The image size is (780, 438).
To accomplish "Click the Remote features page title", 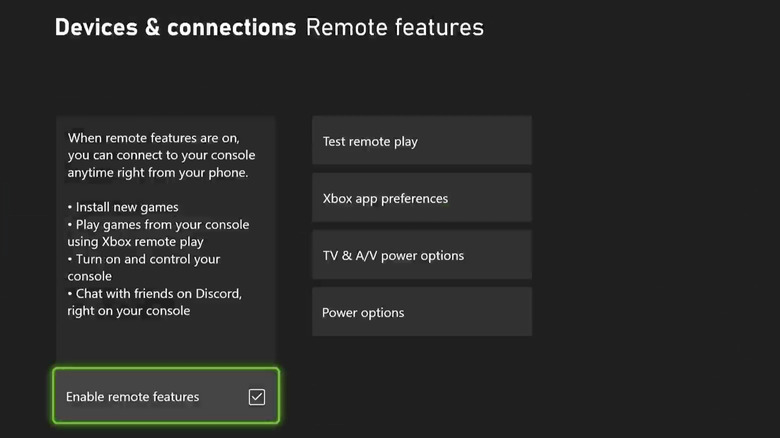I will pos(394,27).
